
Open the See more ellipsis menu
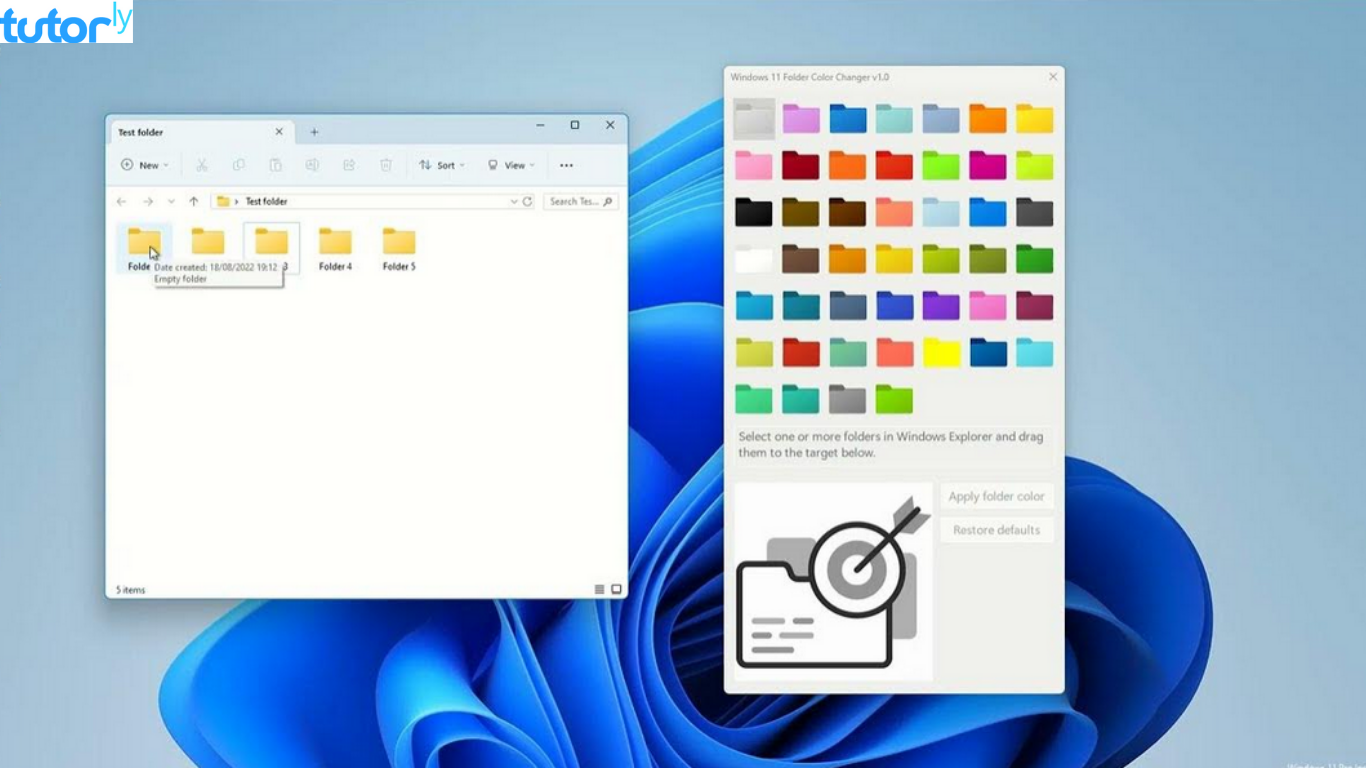point(566,165)
